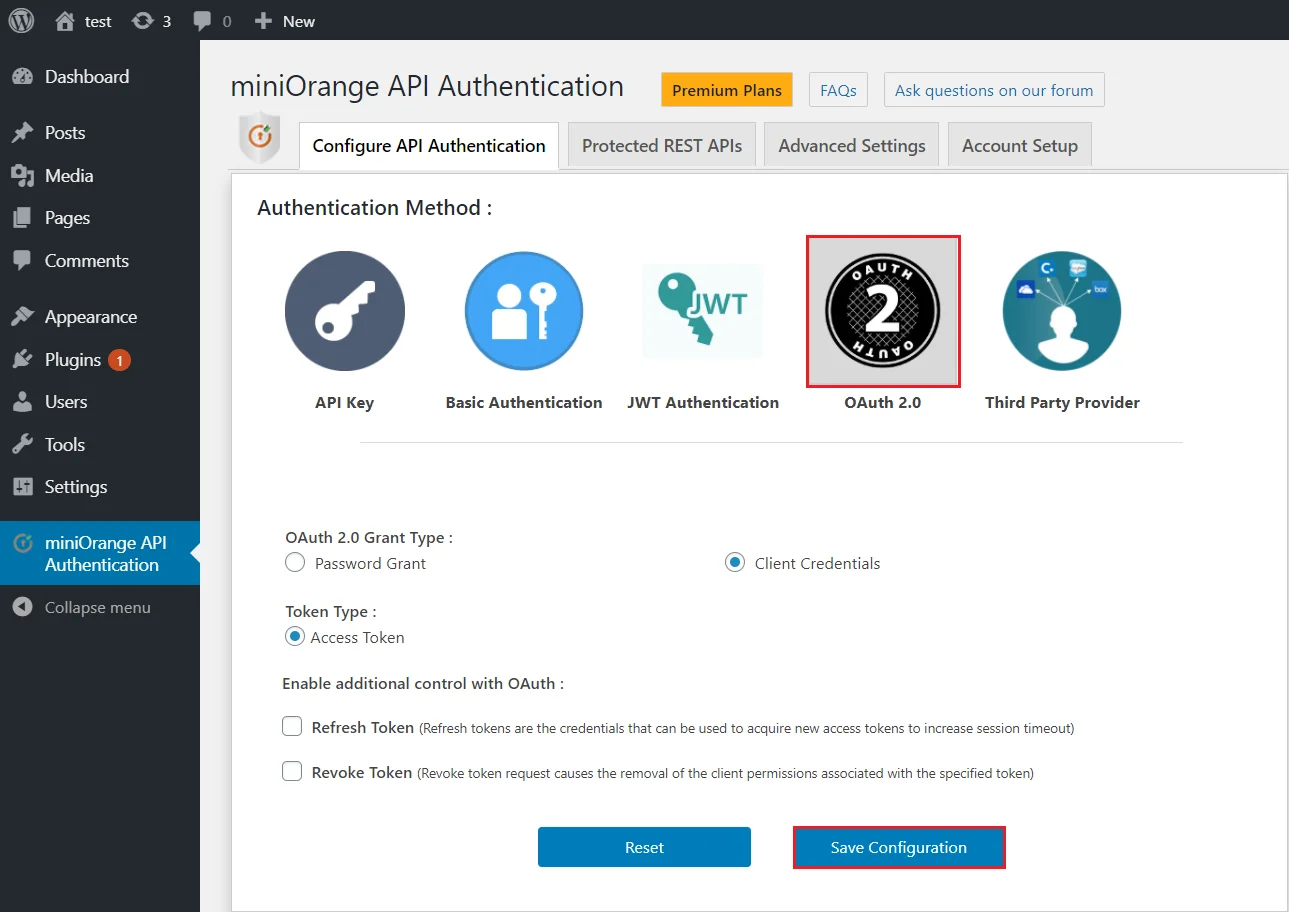Image resolution: width=1289 pixels, height=912 pixels.
Task: Click the Tools wrench icon
Action: point(22,444)
